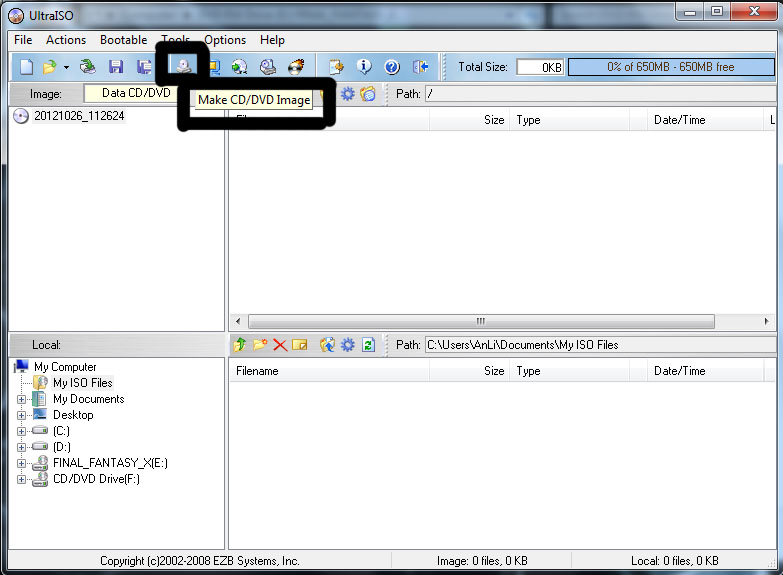Click the Size column header in the Local file list
Screen dimensions: 783x575
469,371
